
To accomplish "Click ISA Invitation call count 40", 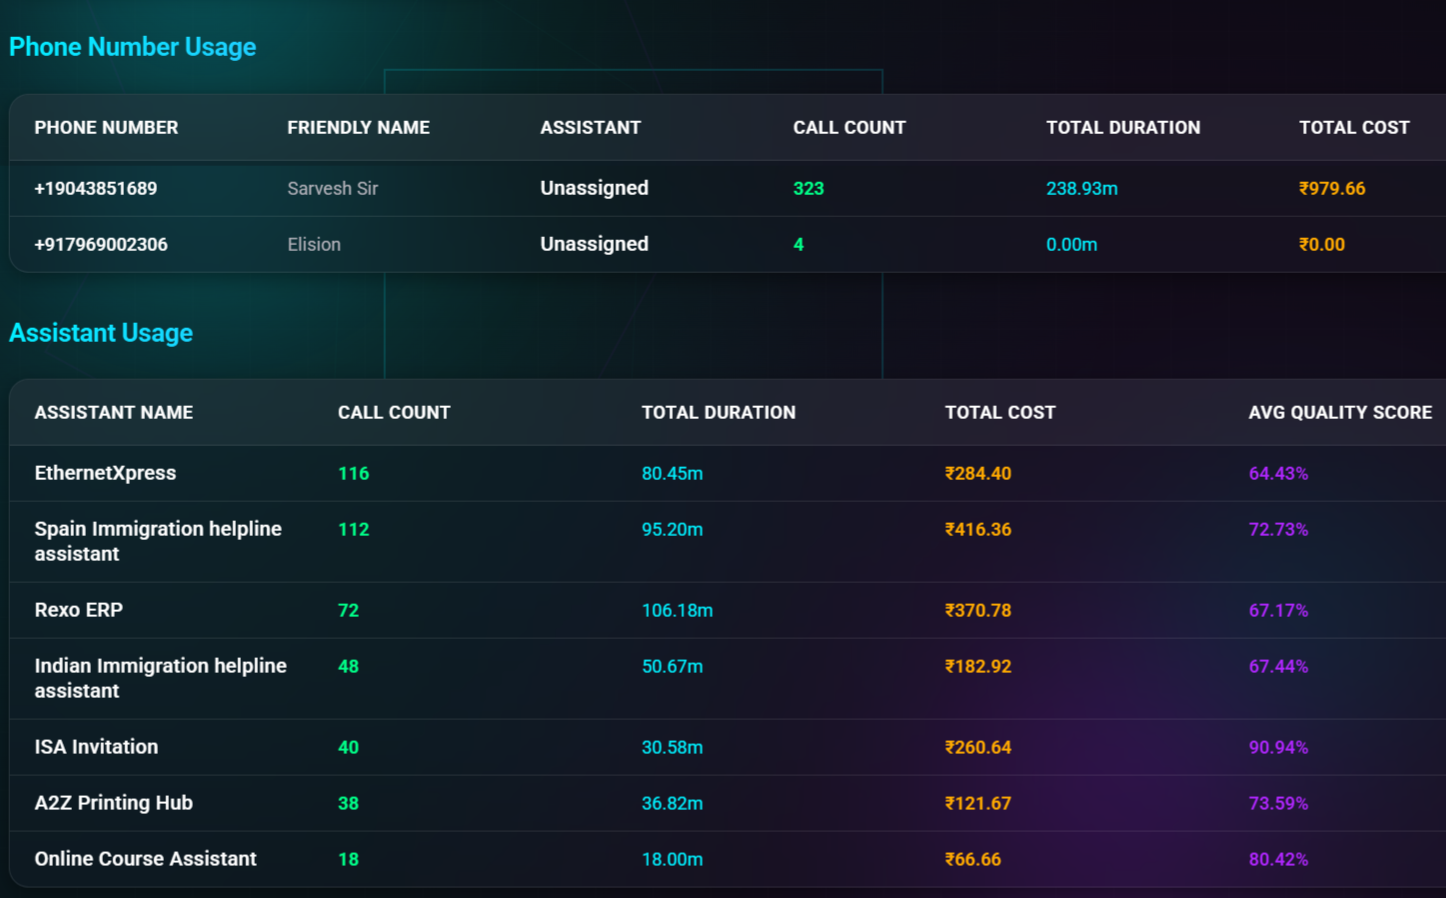I will click(x=348, y=747).
